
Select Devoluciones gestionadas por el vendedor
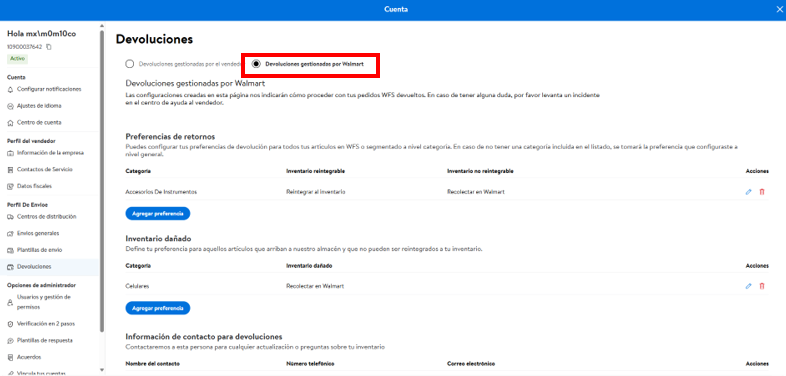[x=130, y=64]
